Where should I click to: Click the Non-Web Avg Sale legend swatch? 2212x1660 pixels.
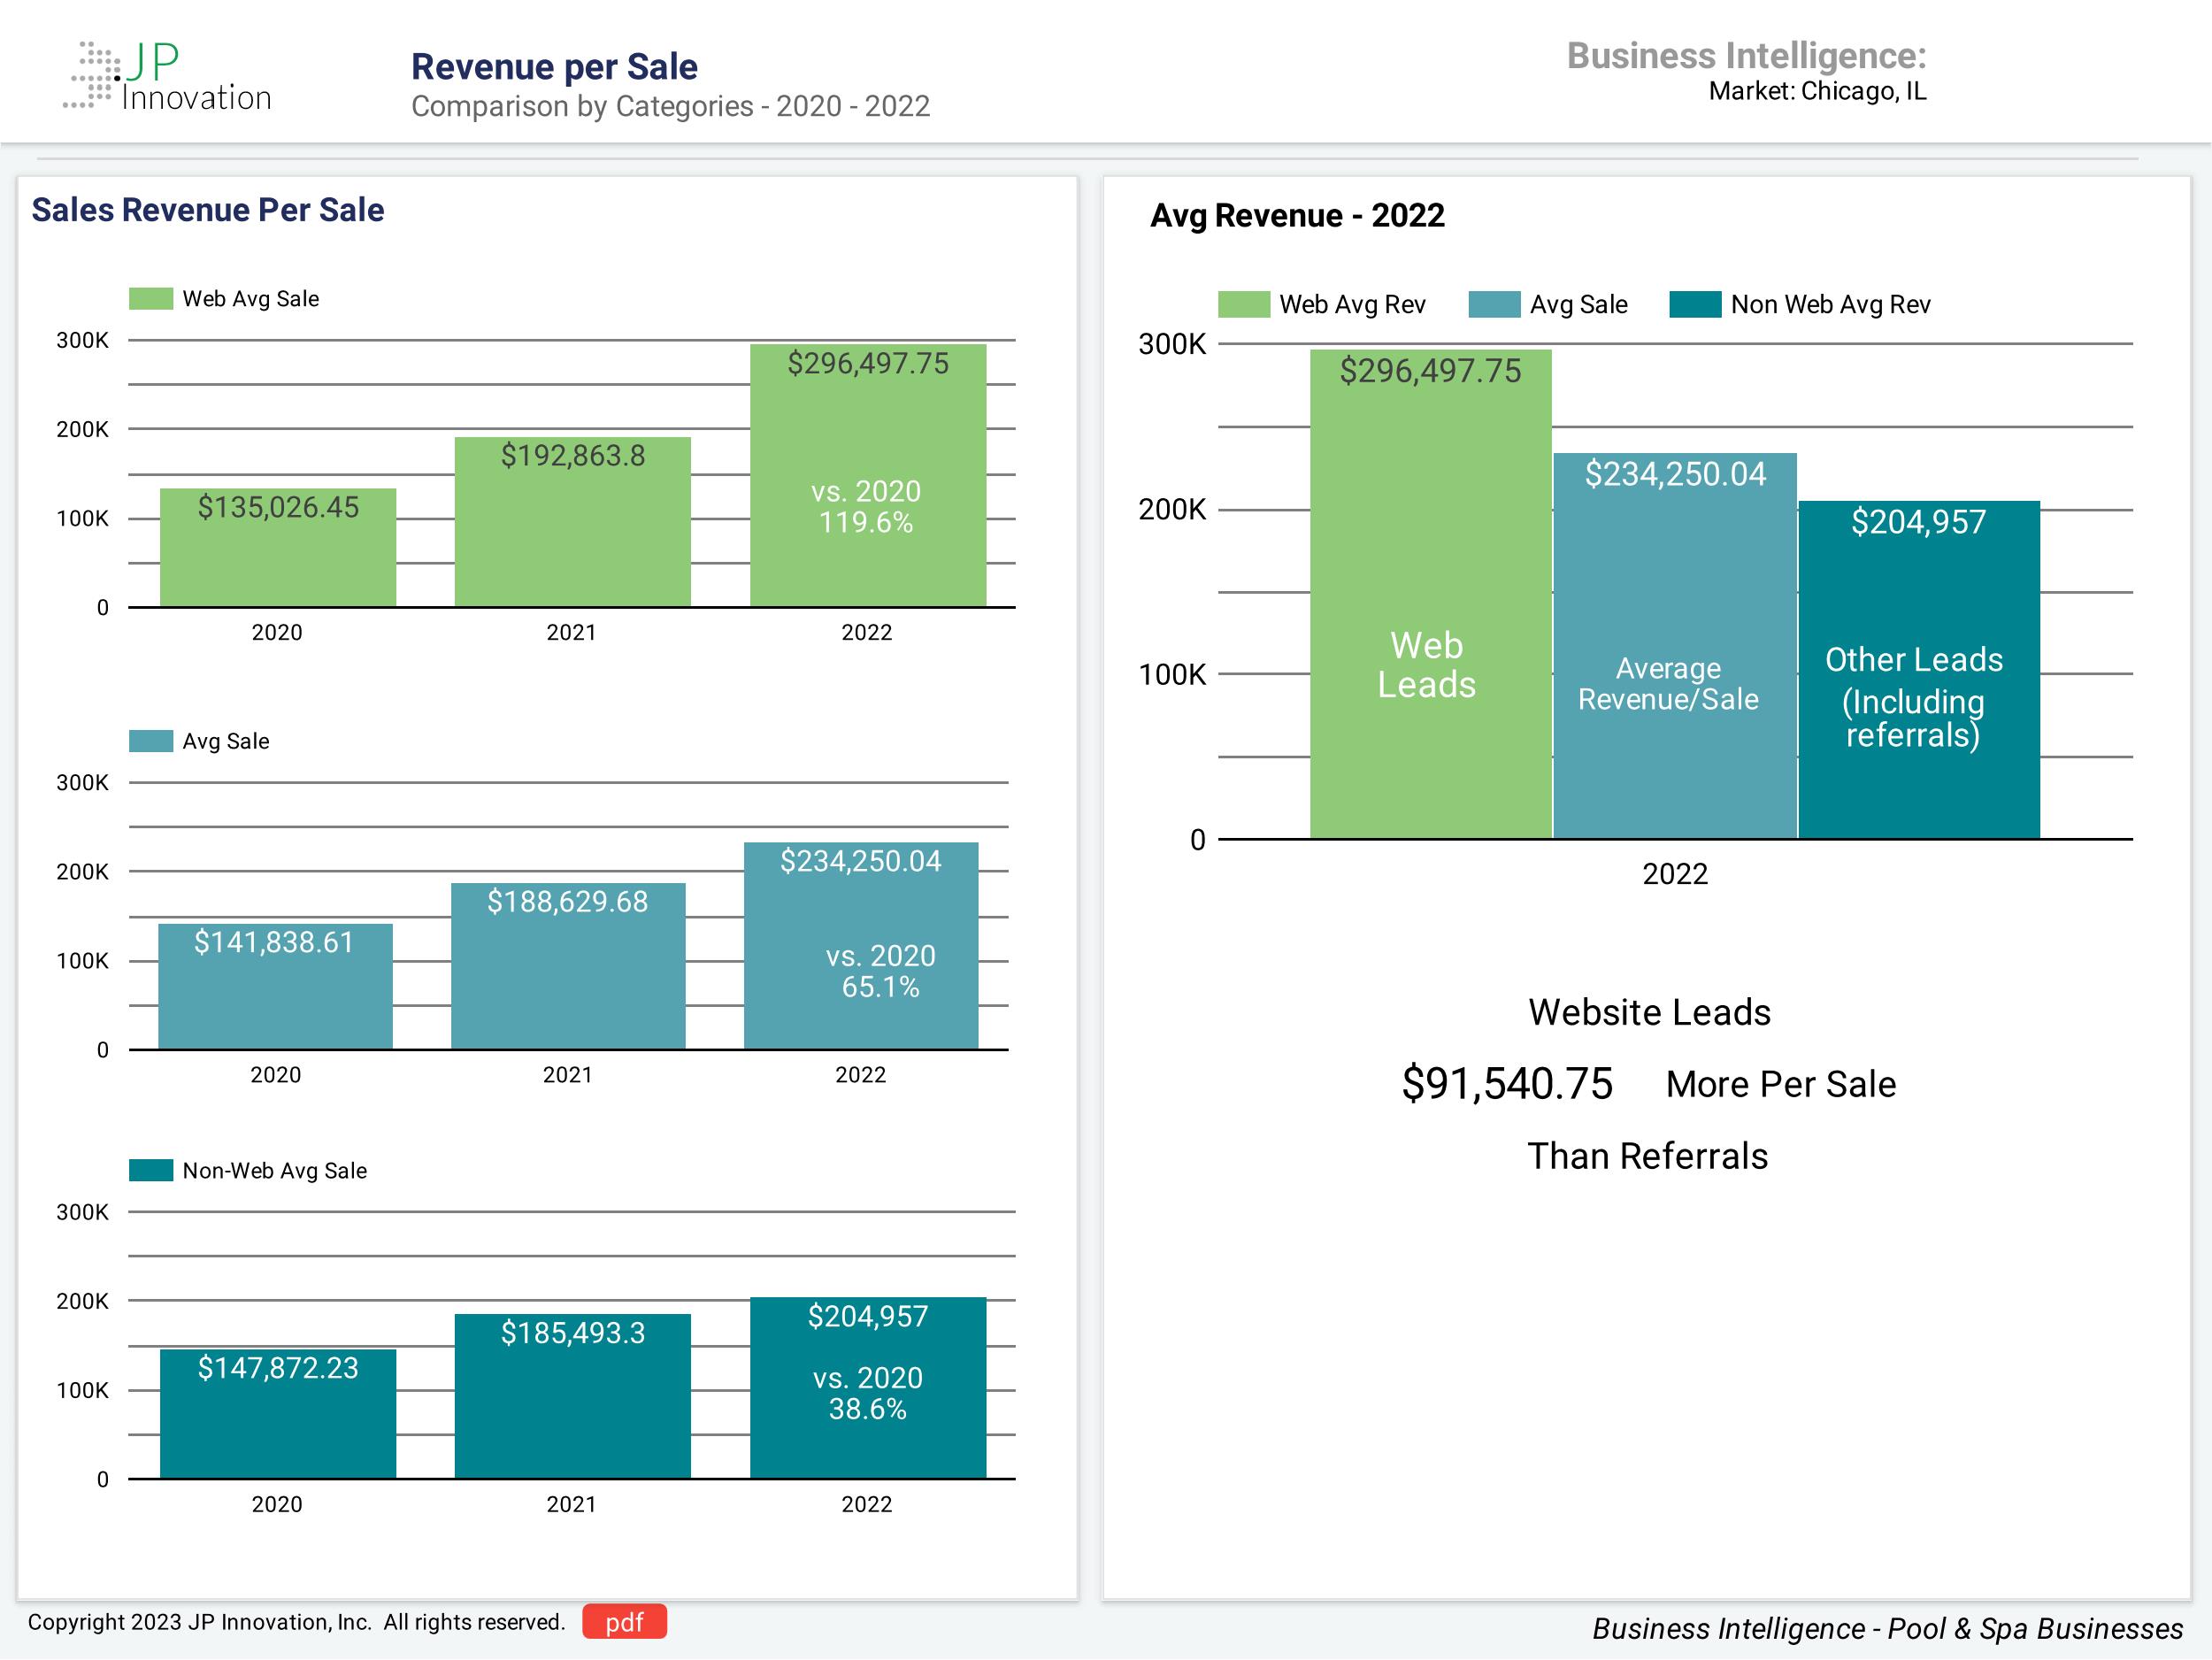(x=151, y=1170)
